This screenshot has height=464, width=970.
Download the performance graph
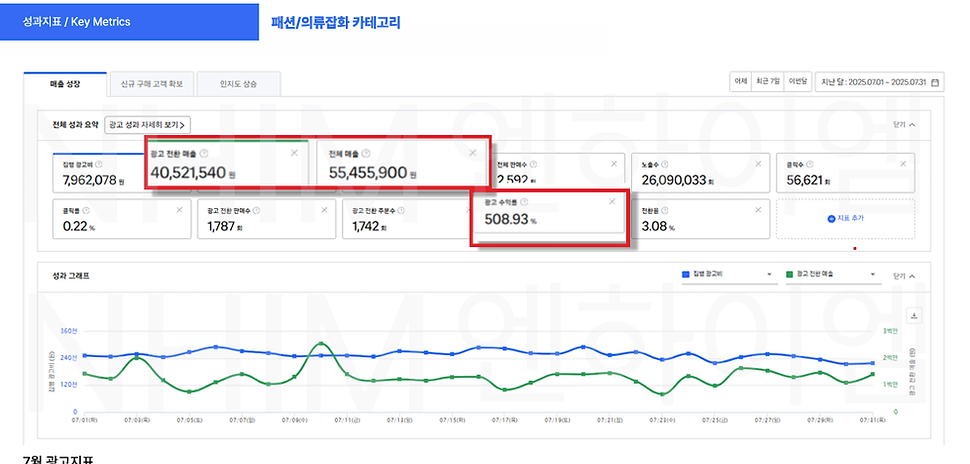(x=914, y=316)
